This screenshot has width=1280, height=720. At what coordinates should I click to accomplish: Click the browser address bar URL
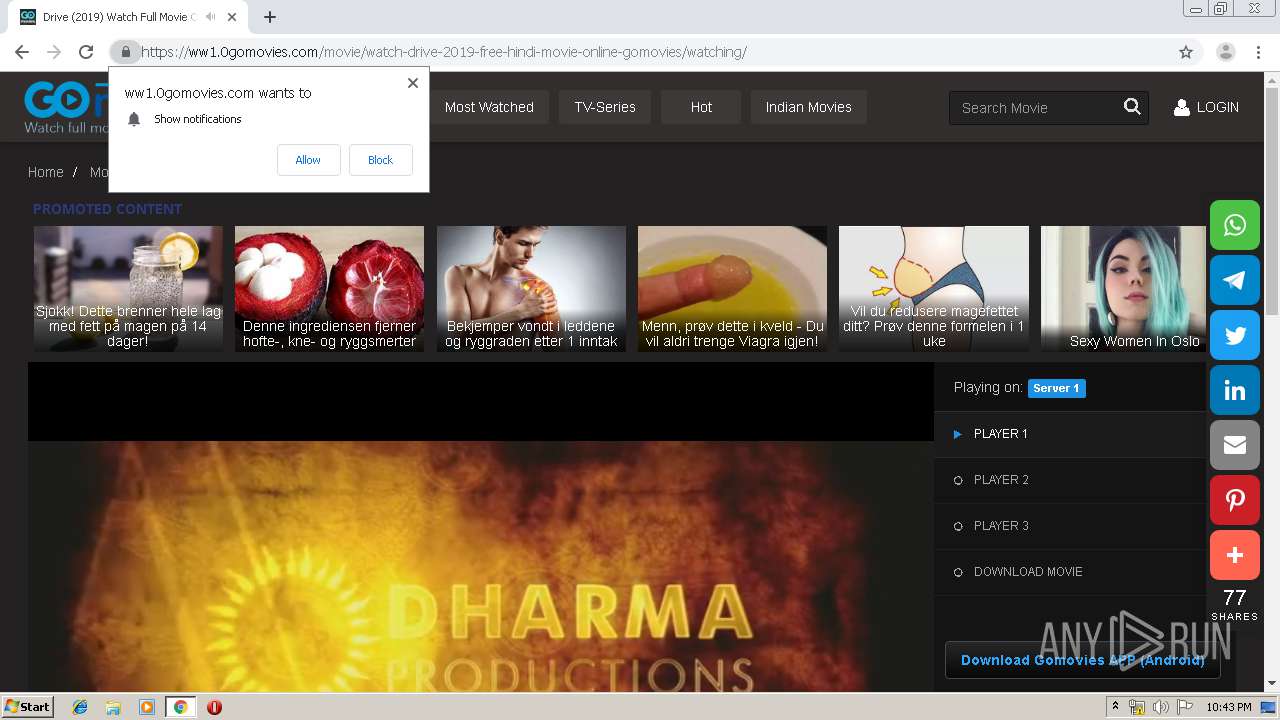coord(443,52)
